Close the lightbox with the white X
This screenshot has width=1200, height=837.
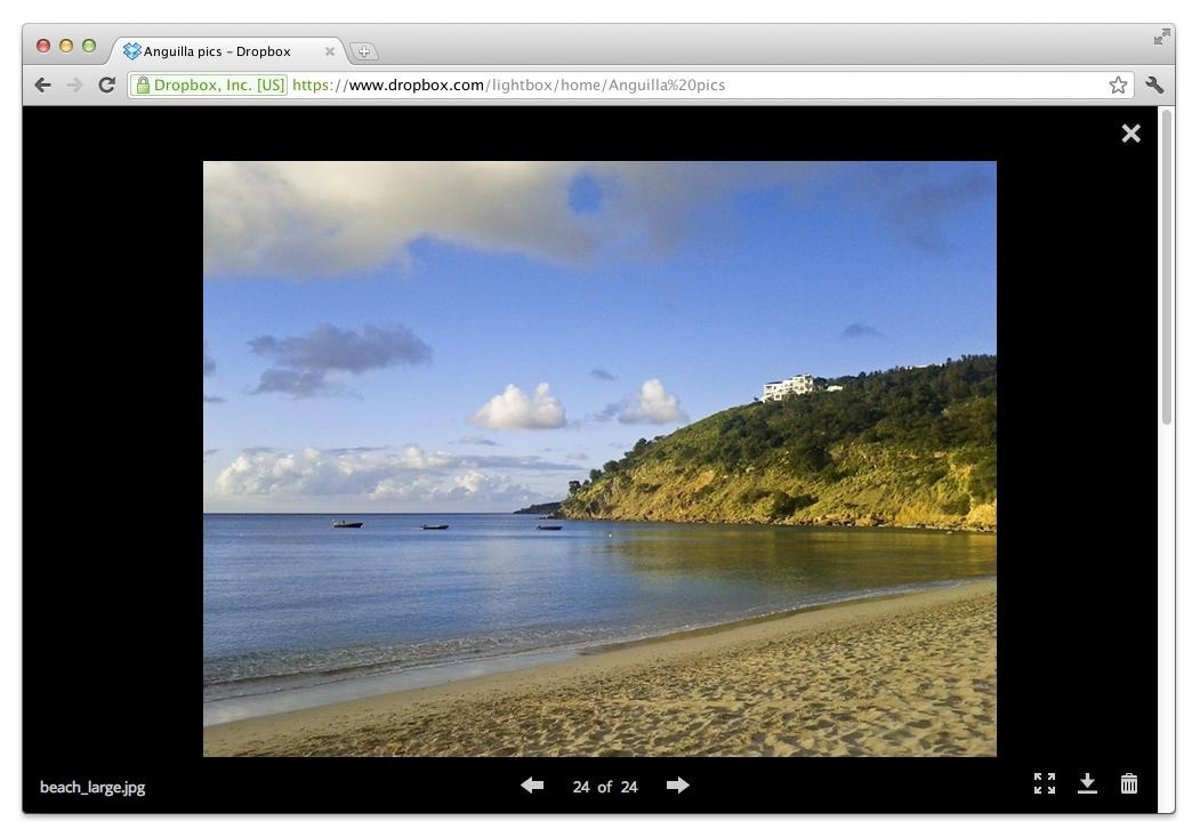(x=1130, y=134)
